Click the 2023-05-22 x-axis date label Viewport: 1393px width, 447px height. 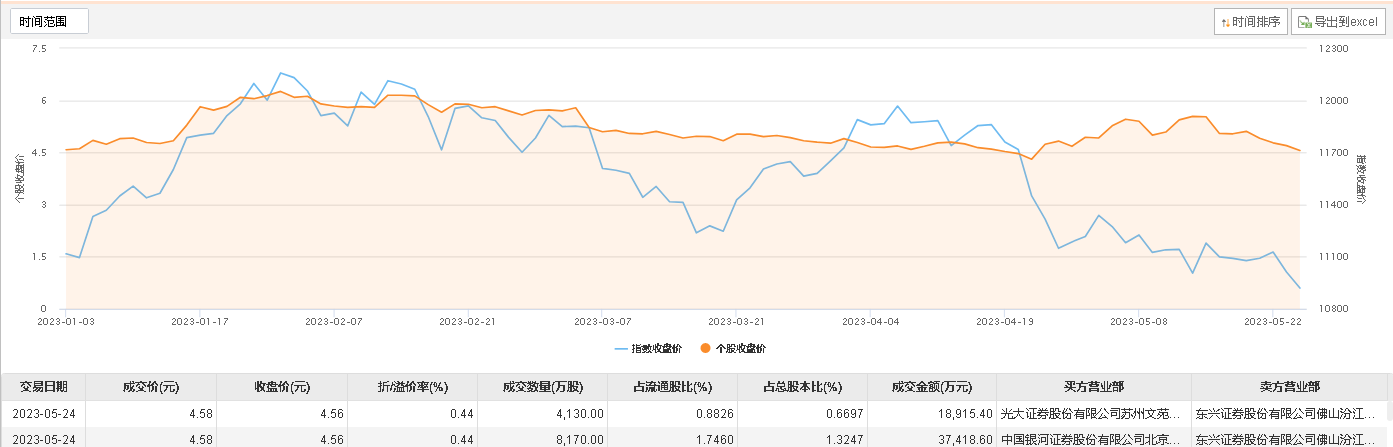1271,322
